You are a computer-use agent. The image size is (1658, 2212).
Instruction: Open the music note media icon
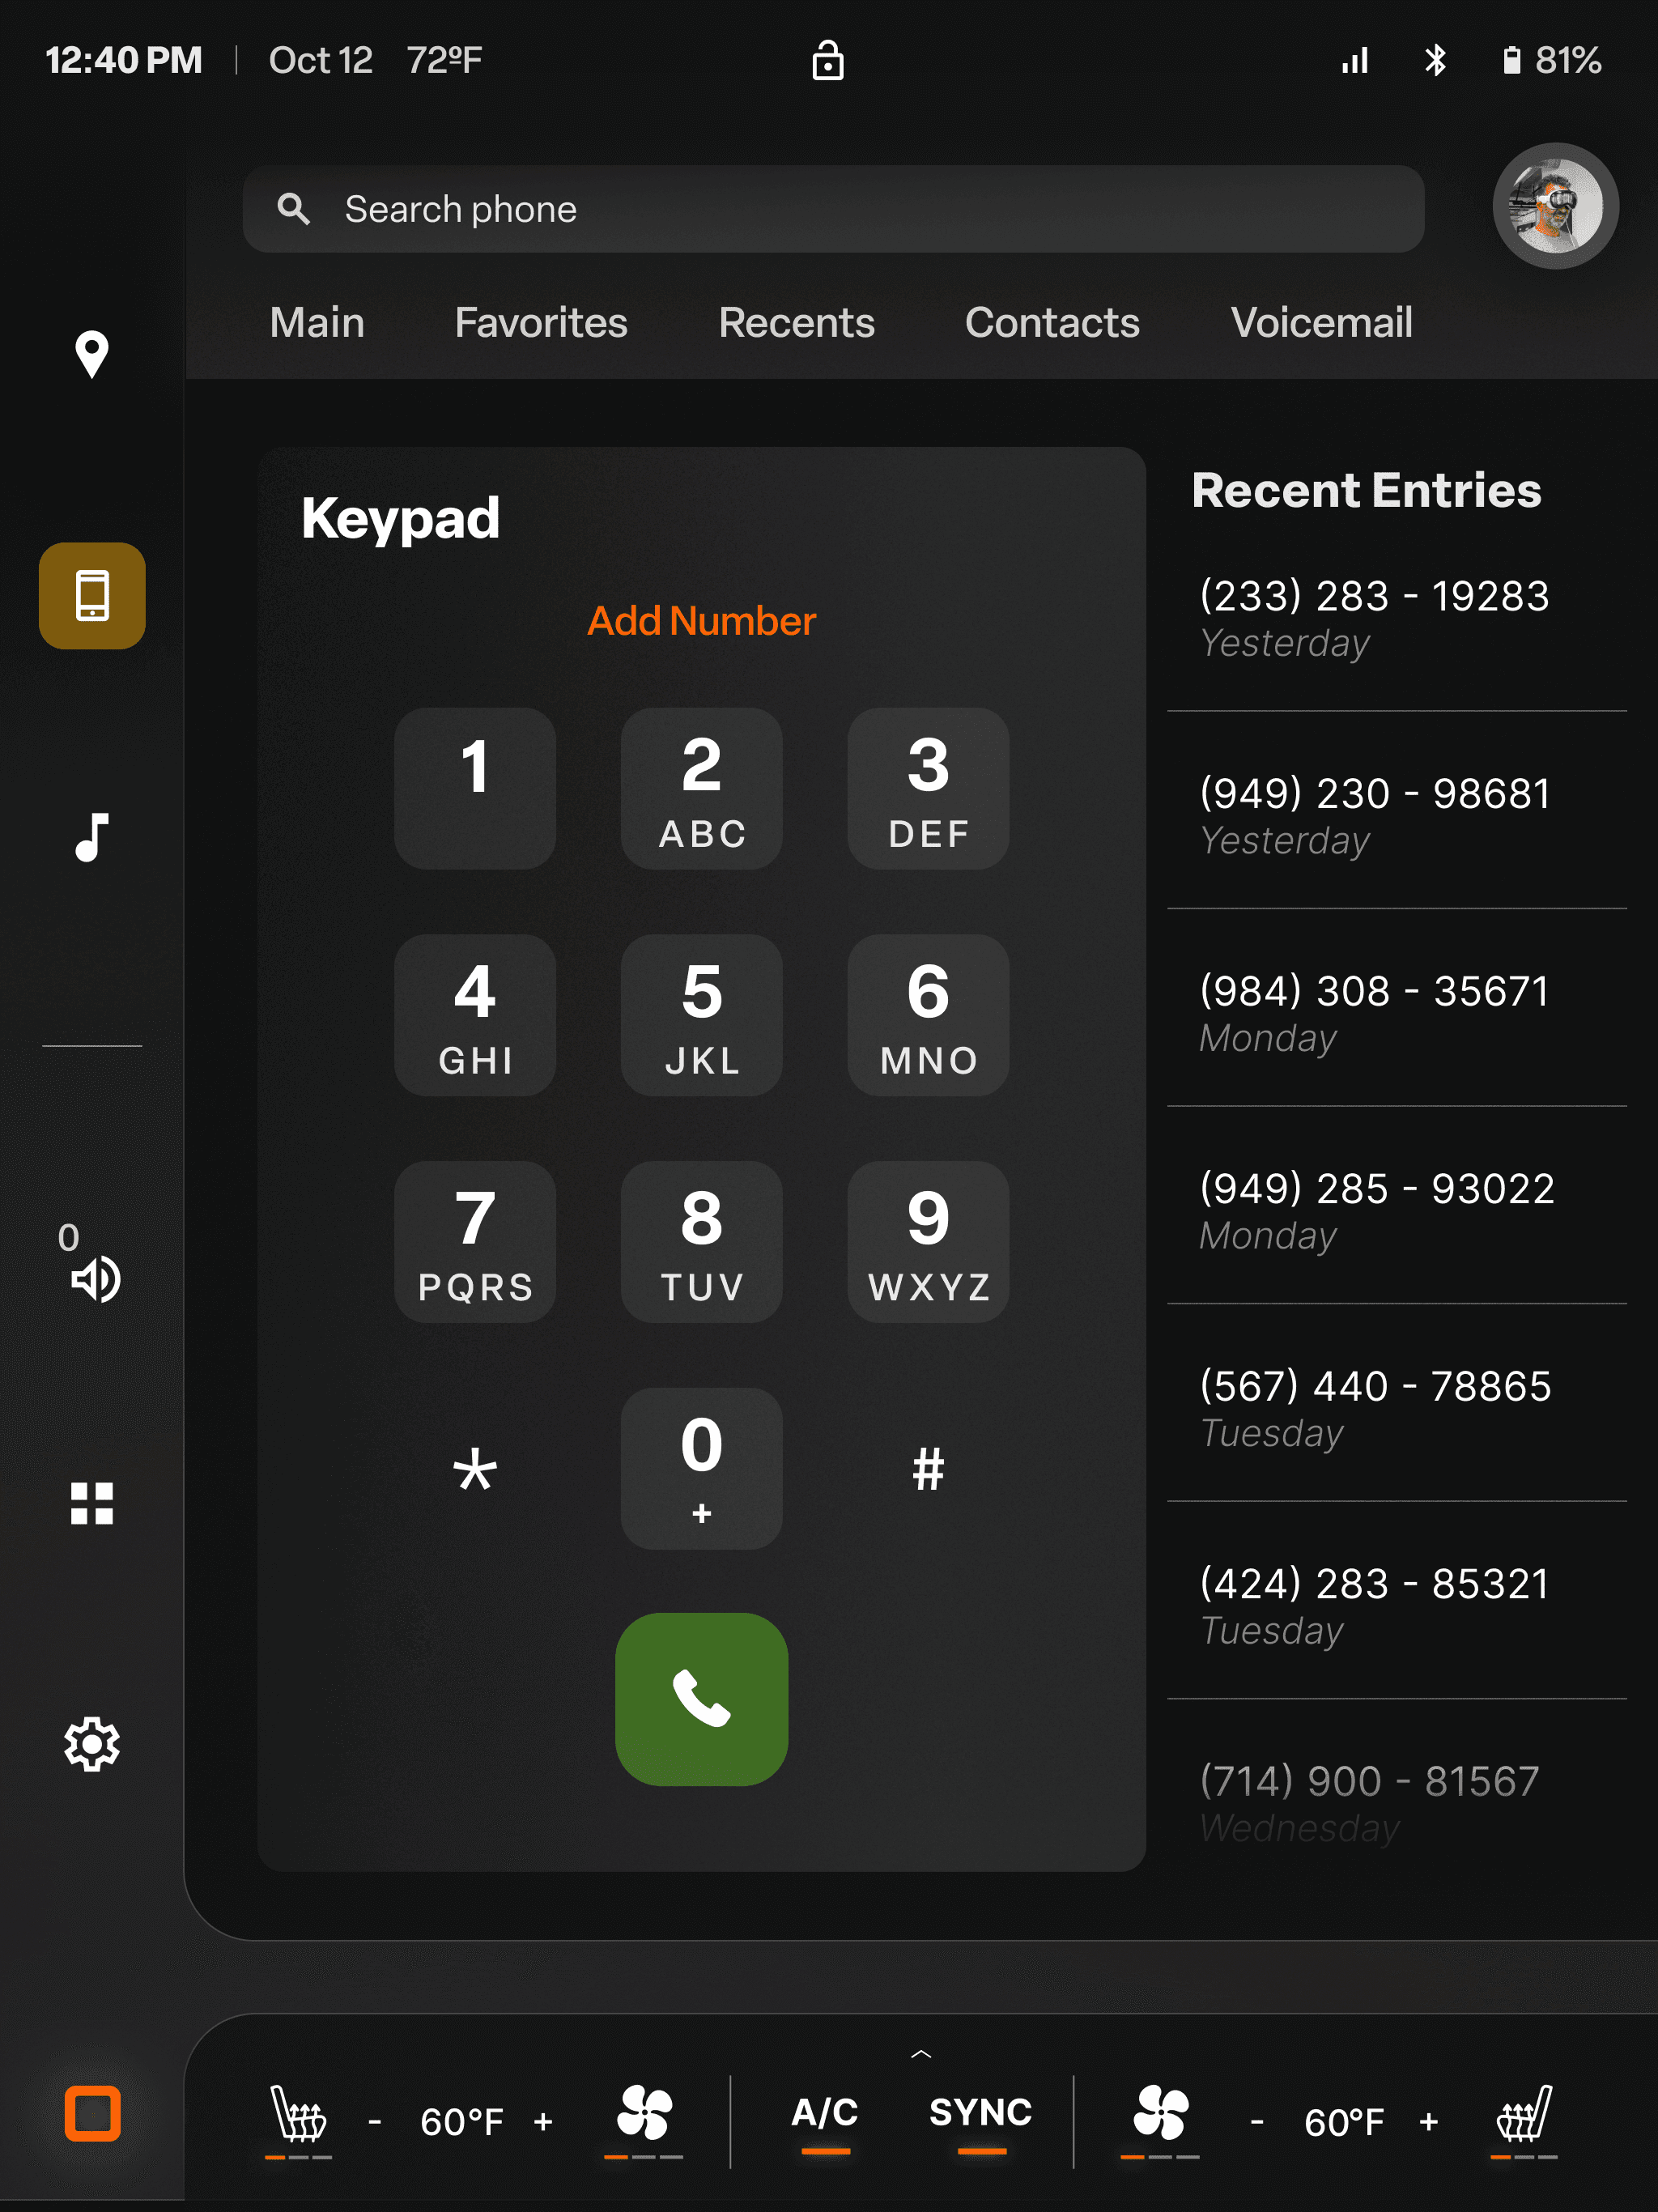[x=91, y=837]
